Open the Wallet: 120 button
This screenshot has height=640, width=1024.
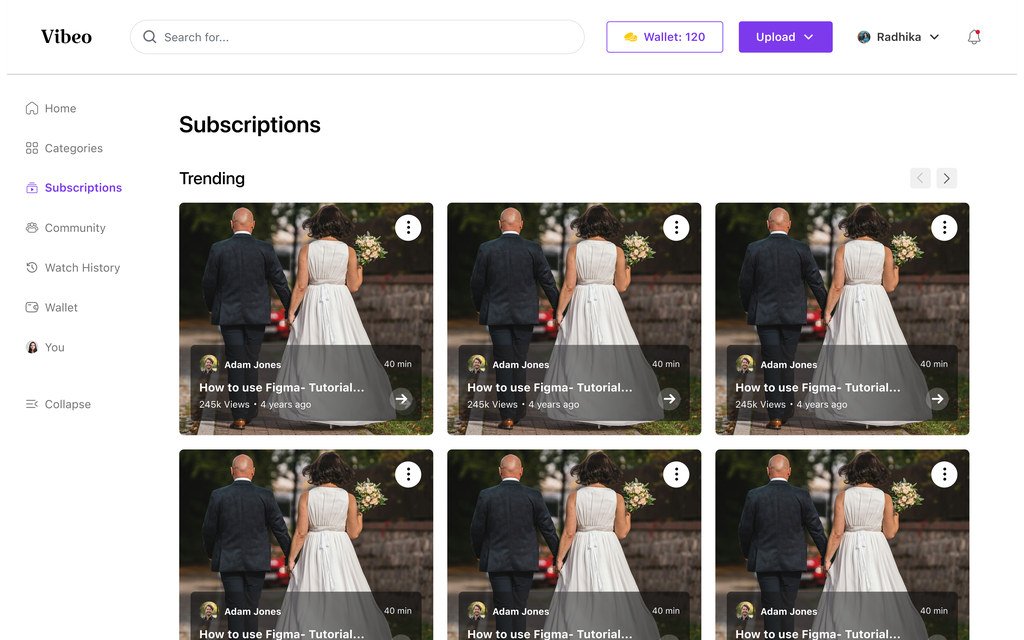pos(664,37)
